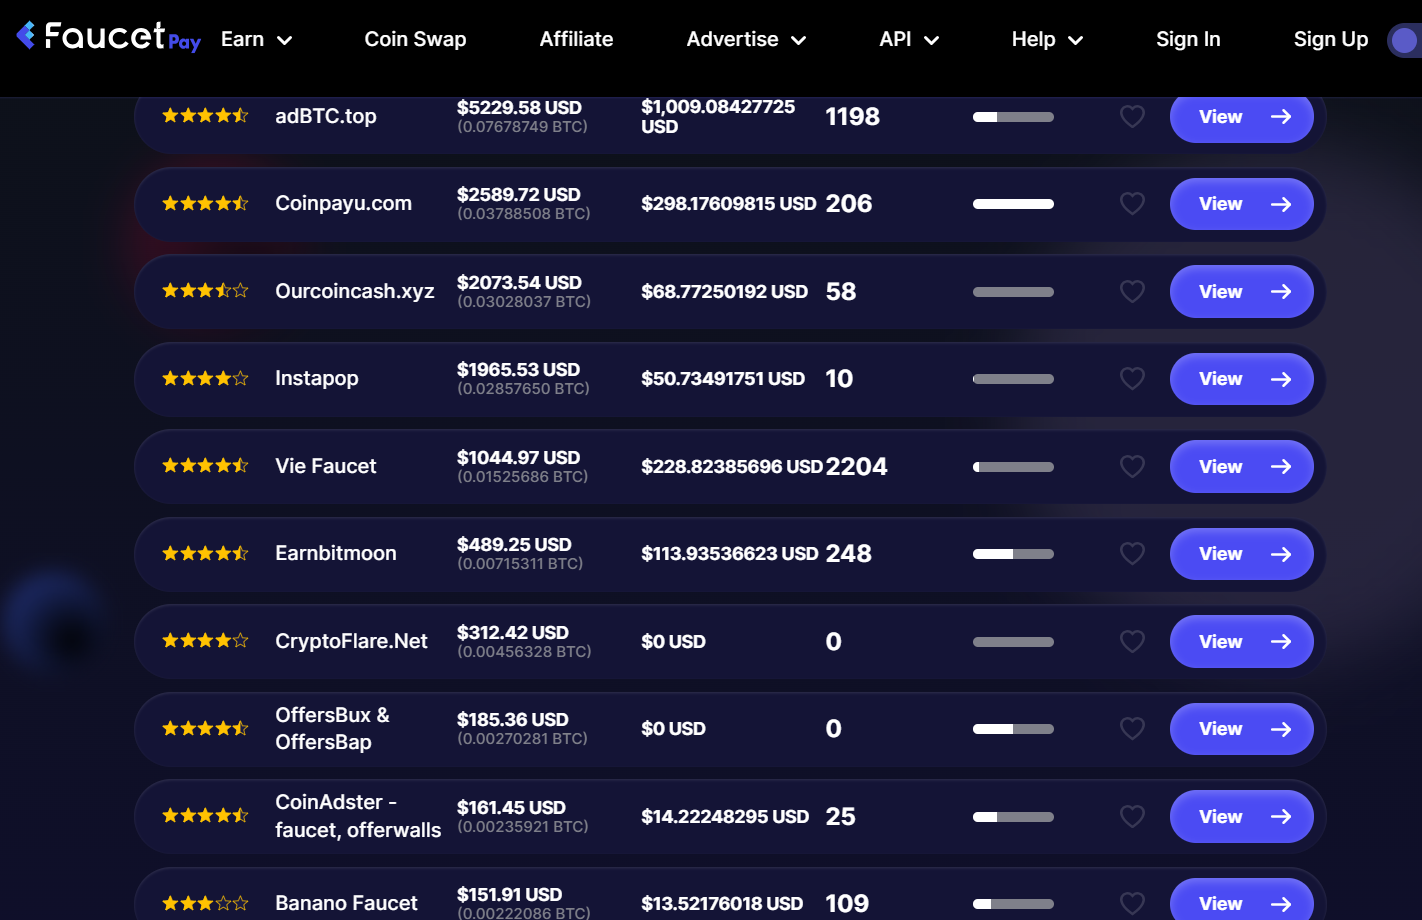Click the star rating of CoinAdster

click(205, 816)
